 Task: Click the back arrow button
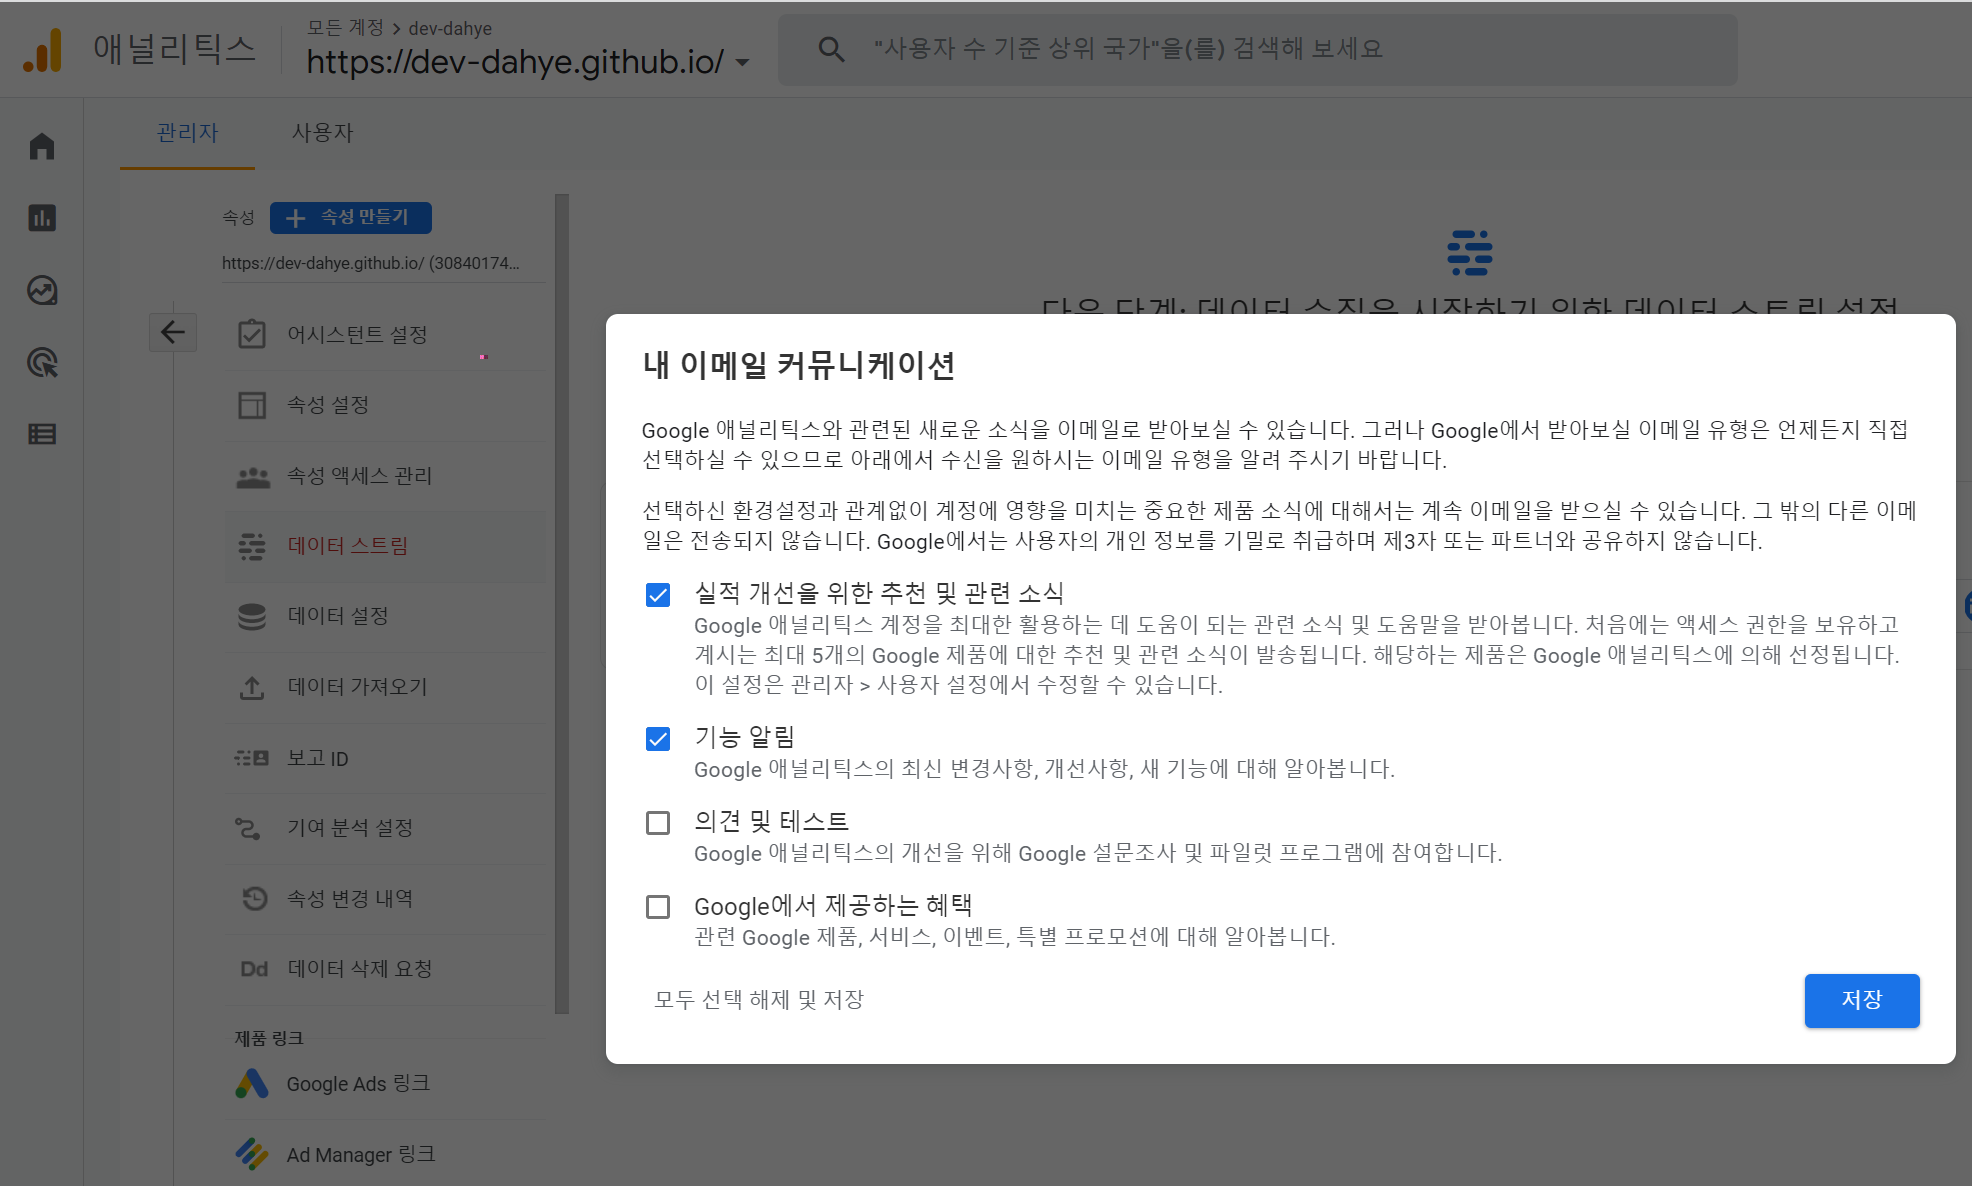tap(173, 332)
